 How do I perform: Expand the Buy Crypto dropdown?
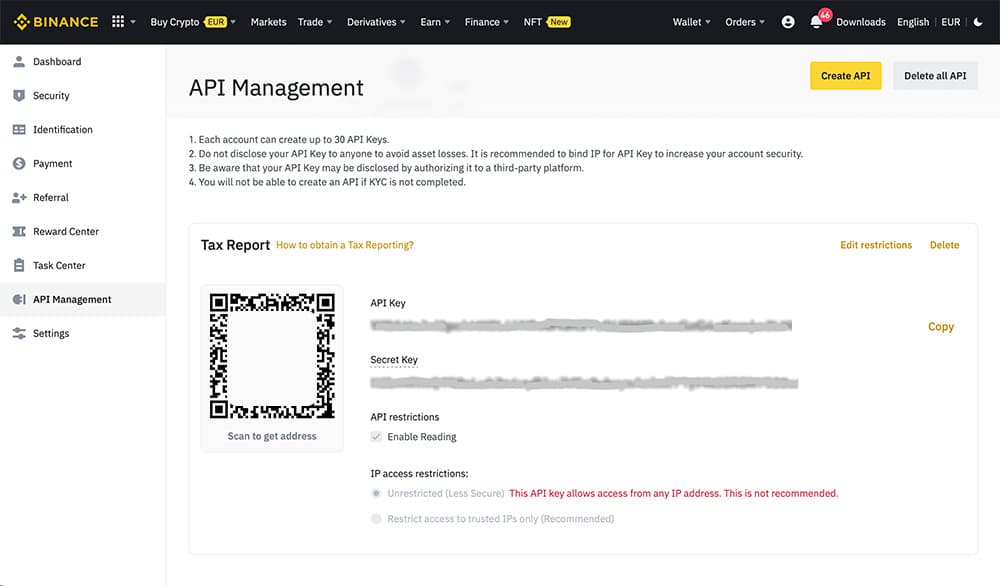[193, 22]
